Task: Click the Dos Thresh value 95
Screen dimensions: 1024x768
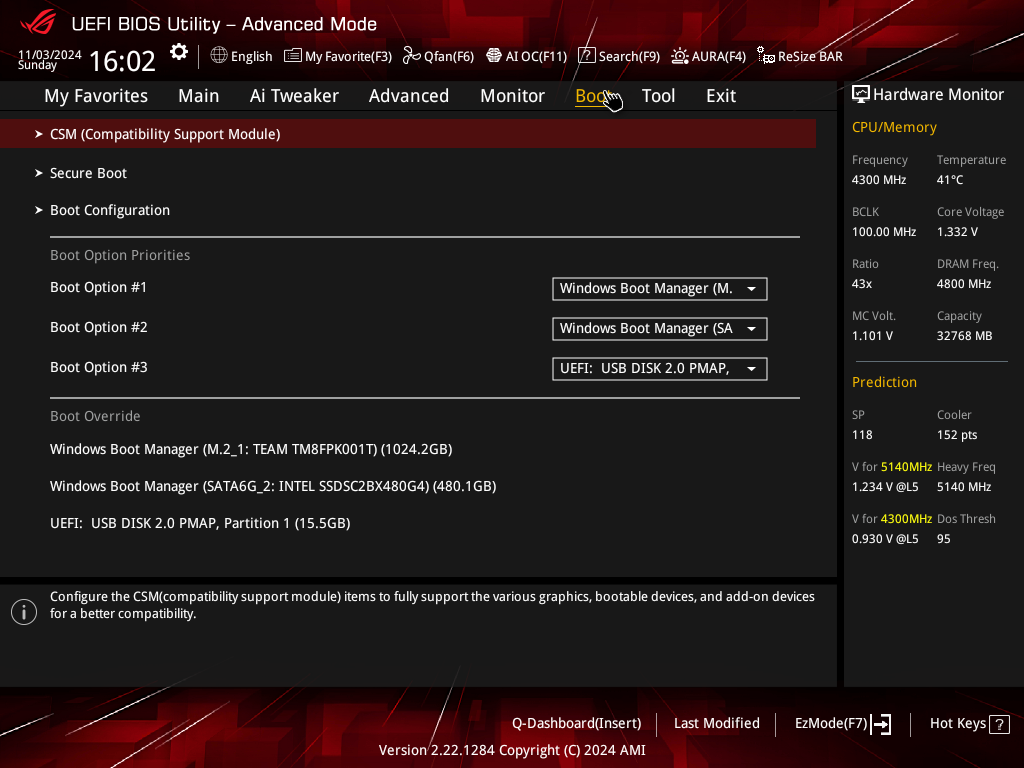Action: (x=944, y=539)
